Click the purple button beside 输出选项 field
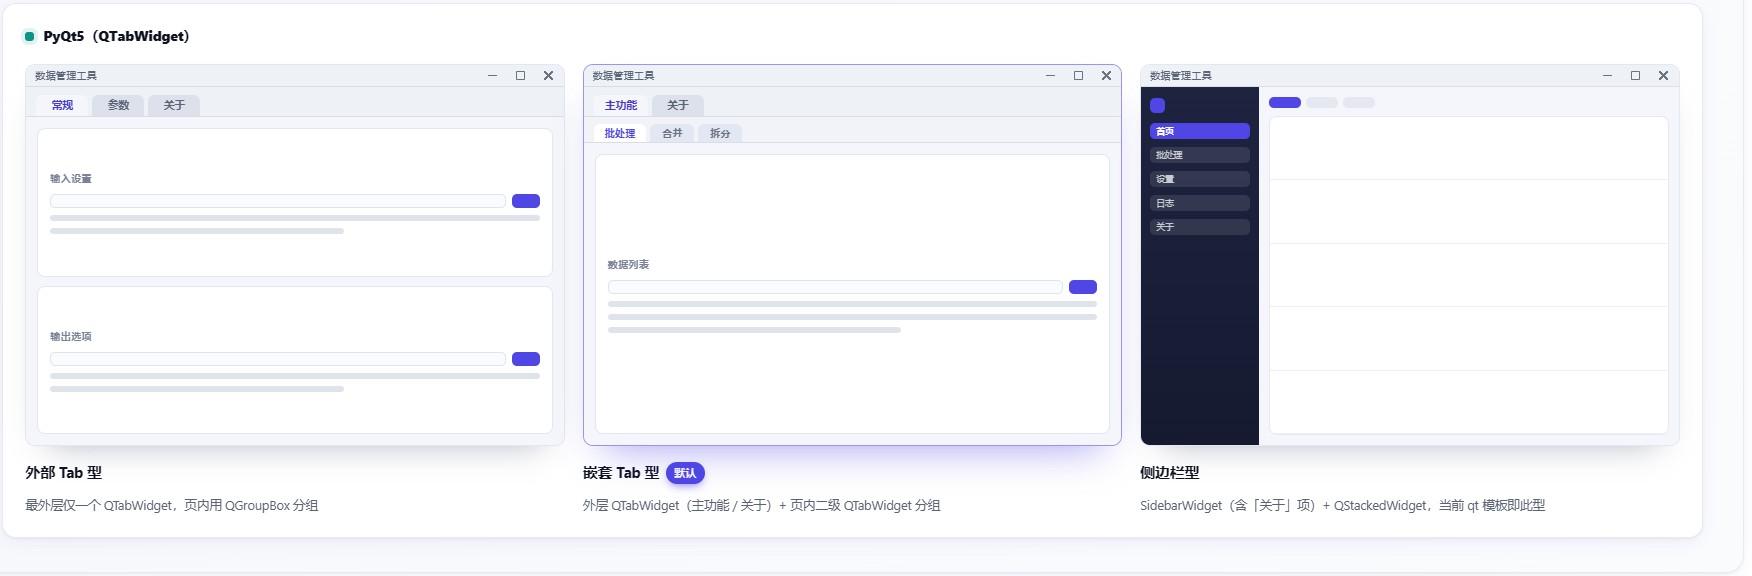 (526, 359)
